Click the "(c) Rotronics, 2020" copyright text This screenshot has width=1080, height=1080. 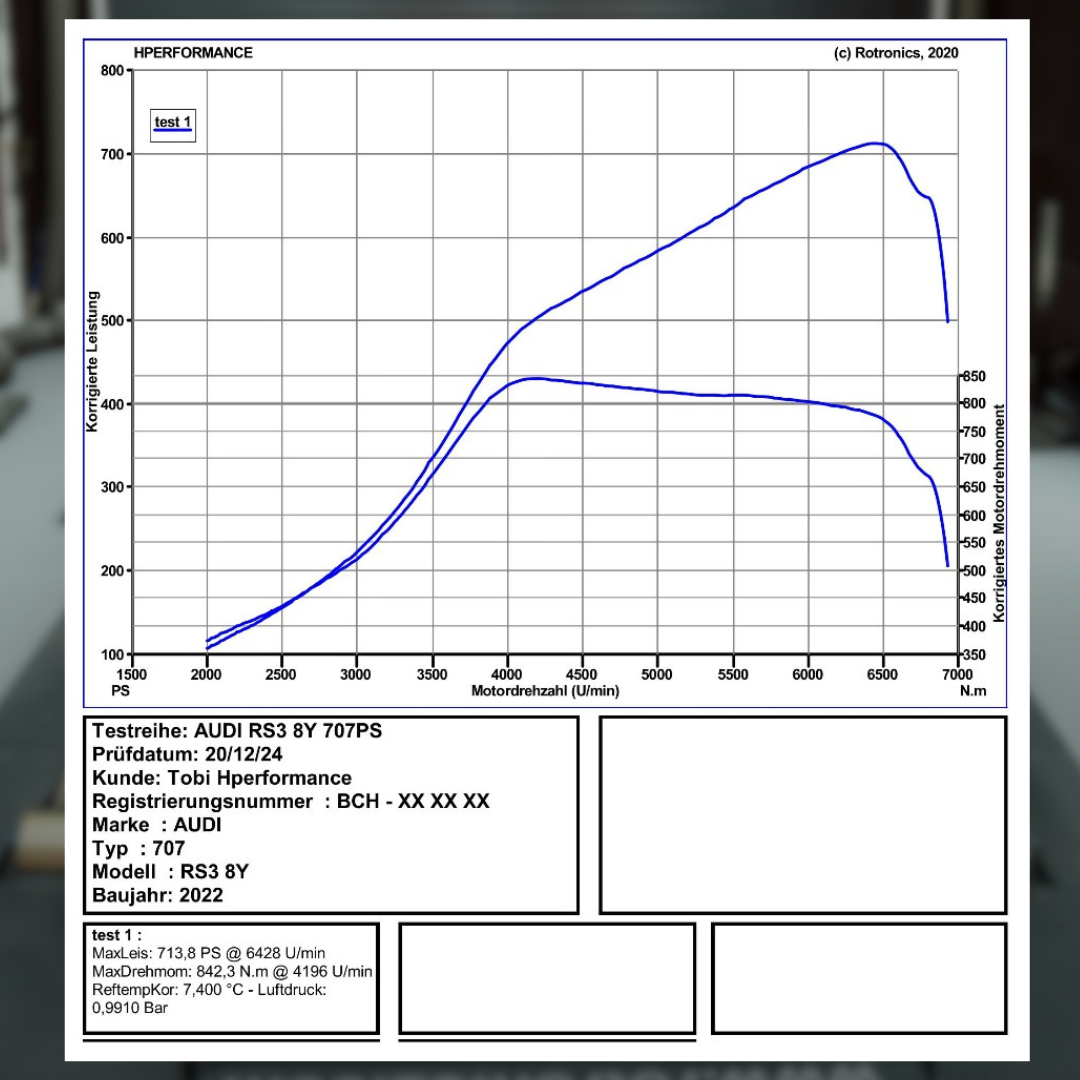tap(895, 53)
